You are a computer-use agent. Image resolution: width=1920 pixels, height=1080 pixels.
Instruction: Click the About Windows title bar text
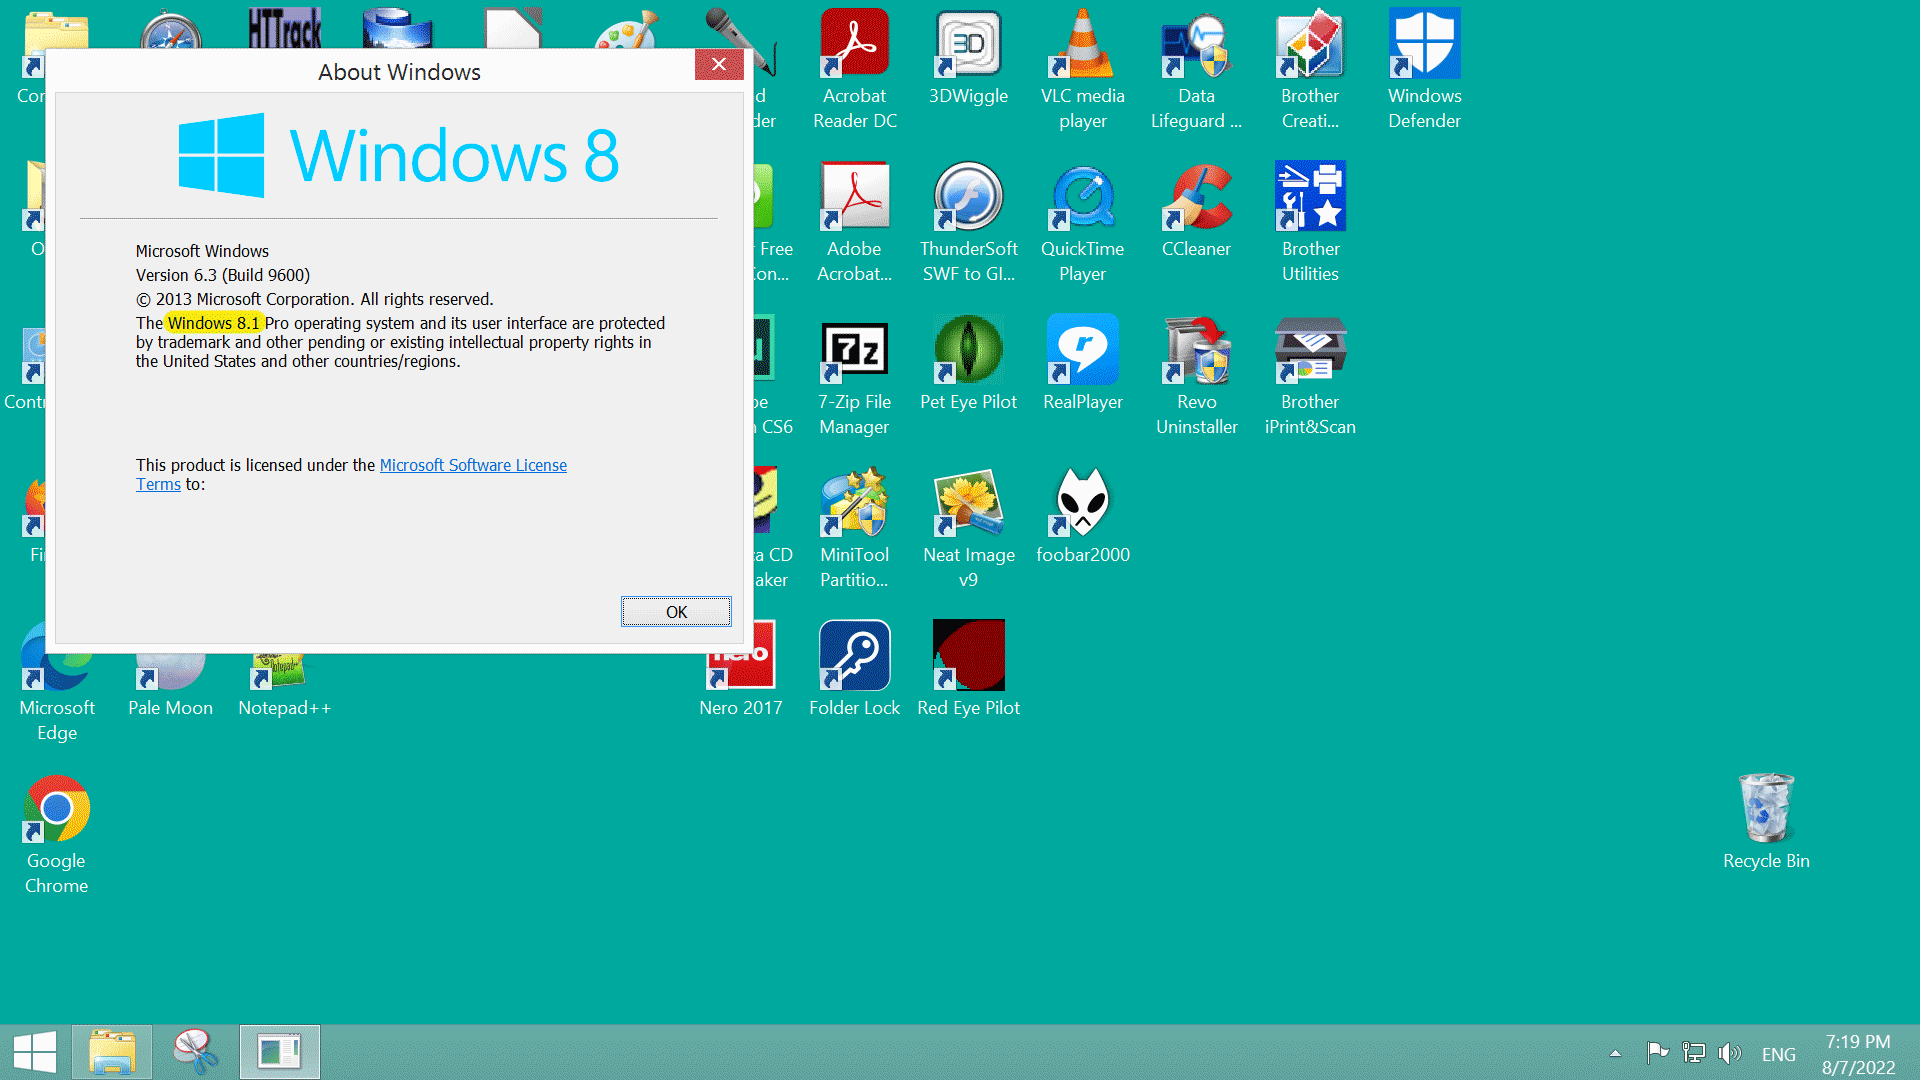click(x=399, y=72)
